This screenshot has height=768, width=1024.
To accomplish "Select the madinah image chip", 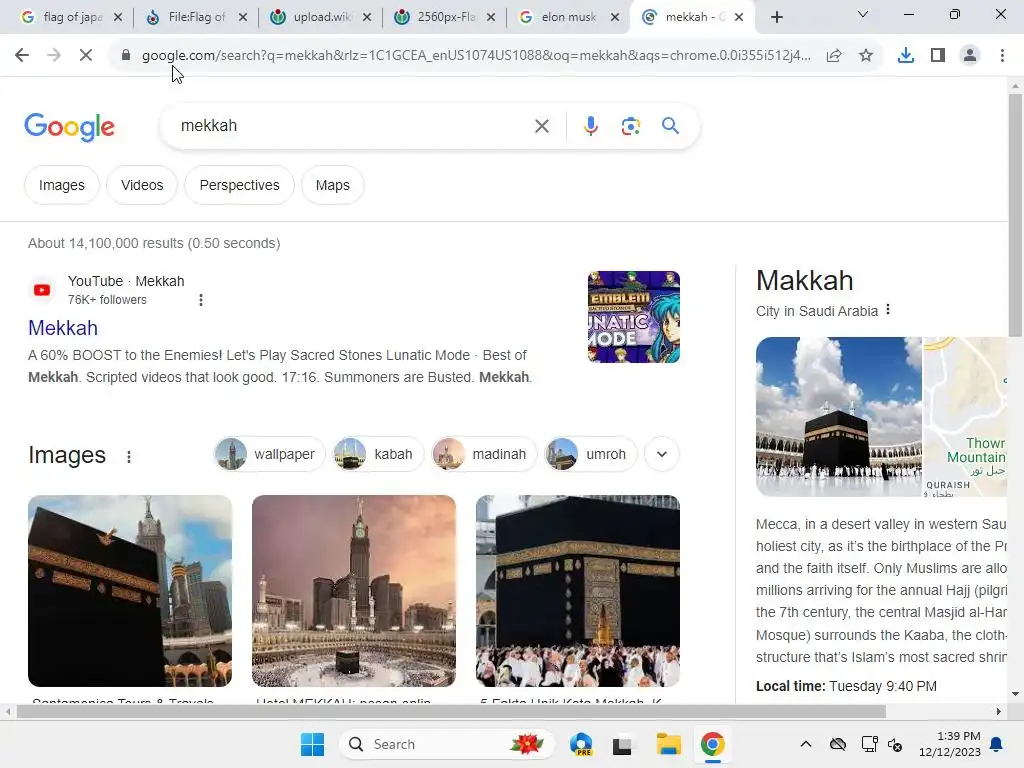I will tap(484, 454).
